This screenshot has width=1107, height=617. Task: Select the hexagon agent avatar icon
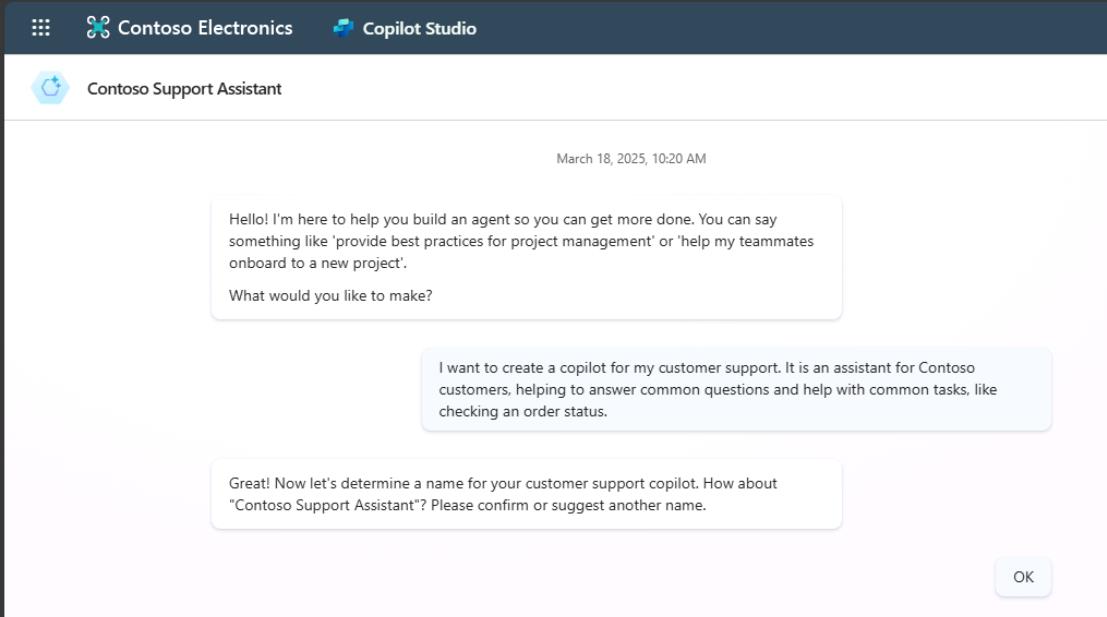tap(50, 88)
